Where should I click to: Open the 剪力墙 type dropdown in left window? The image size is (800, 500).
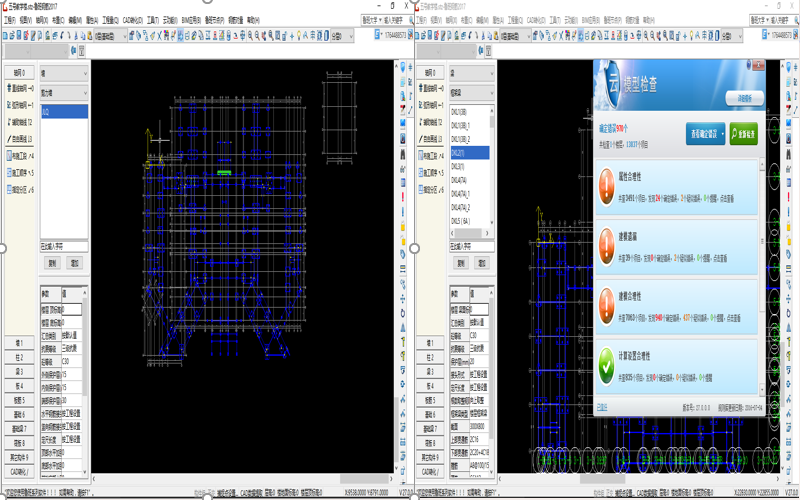point(64,93)
